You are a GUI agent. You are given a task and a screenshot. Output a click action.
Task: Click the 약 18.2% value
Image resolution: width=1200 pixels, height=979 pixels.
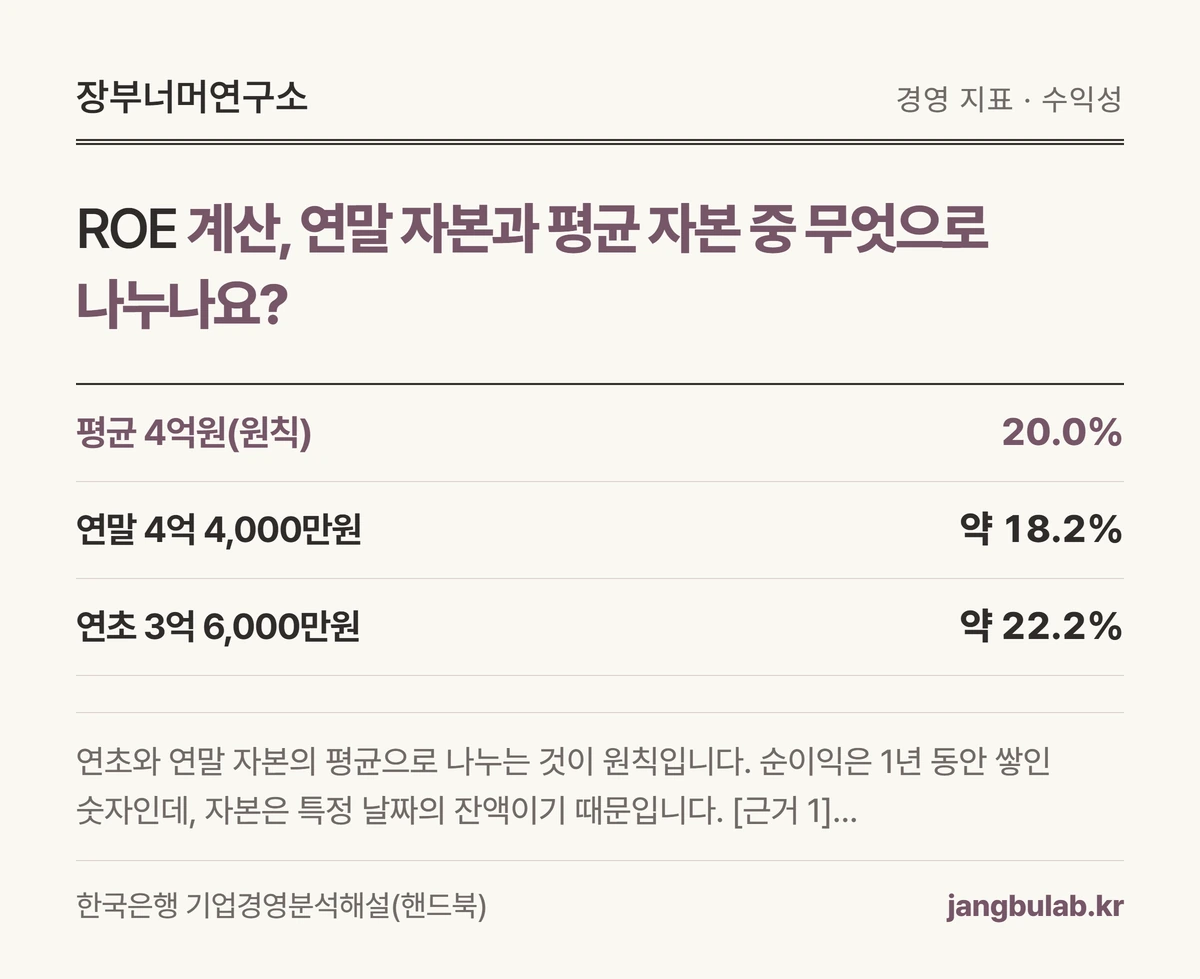pos(1041,530)
